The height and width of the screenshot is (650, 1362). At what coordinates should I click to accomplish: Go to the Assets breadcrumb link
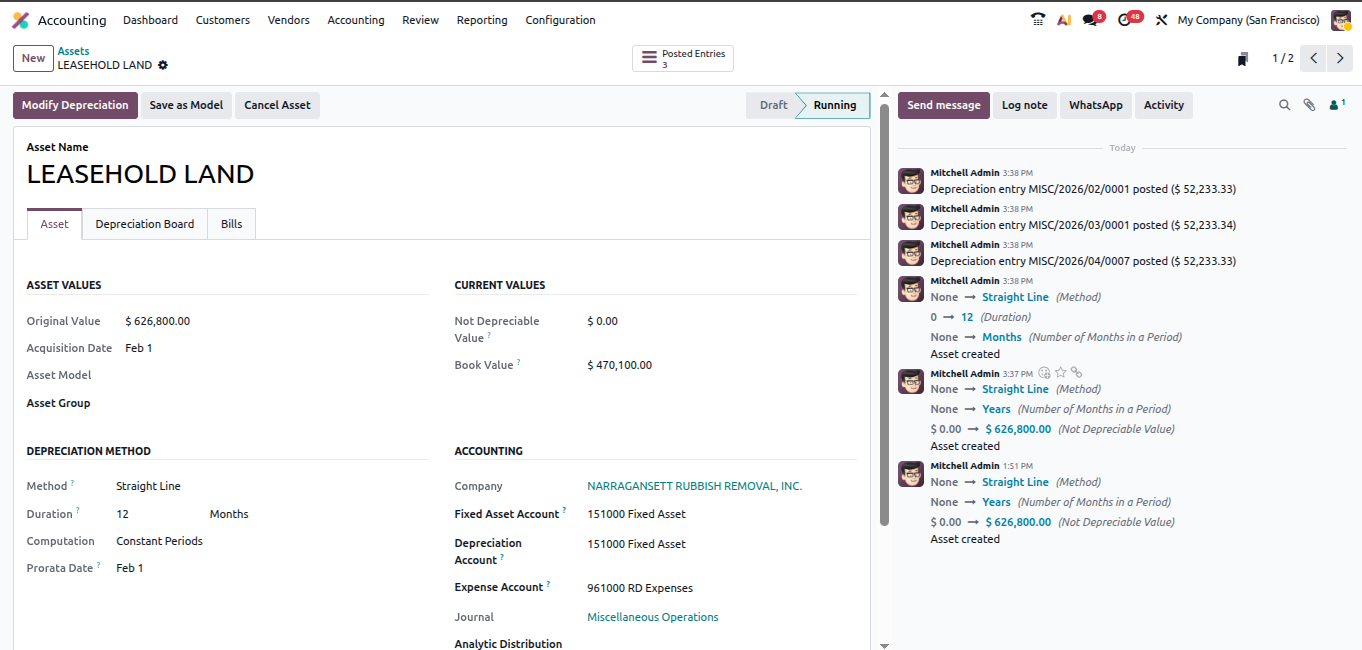tap(73, 51)
